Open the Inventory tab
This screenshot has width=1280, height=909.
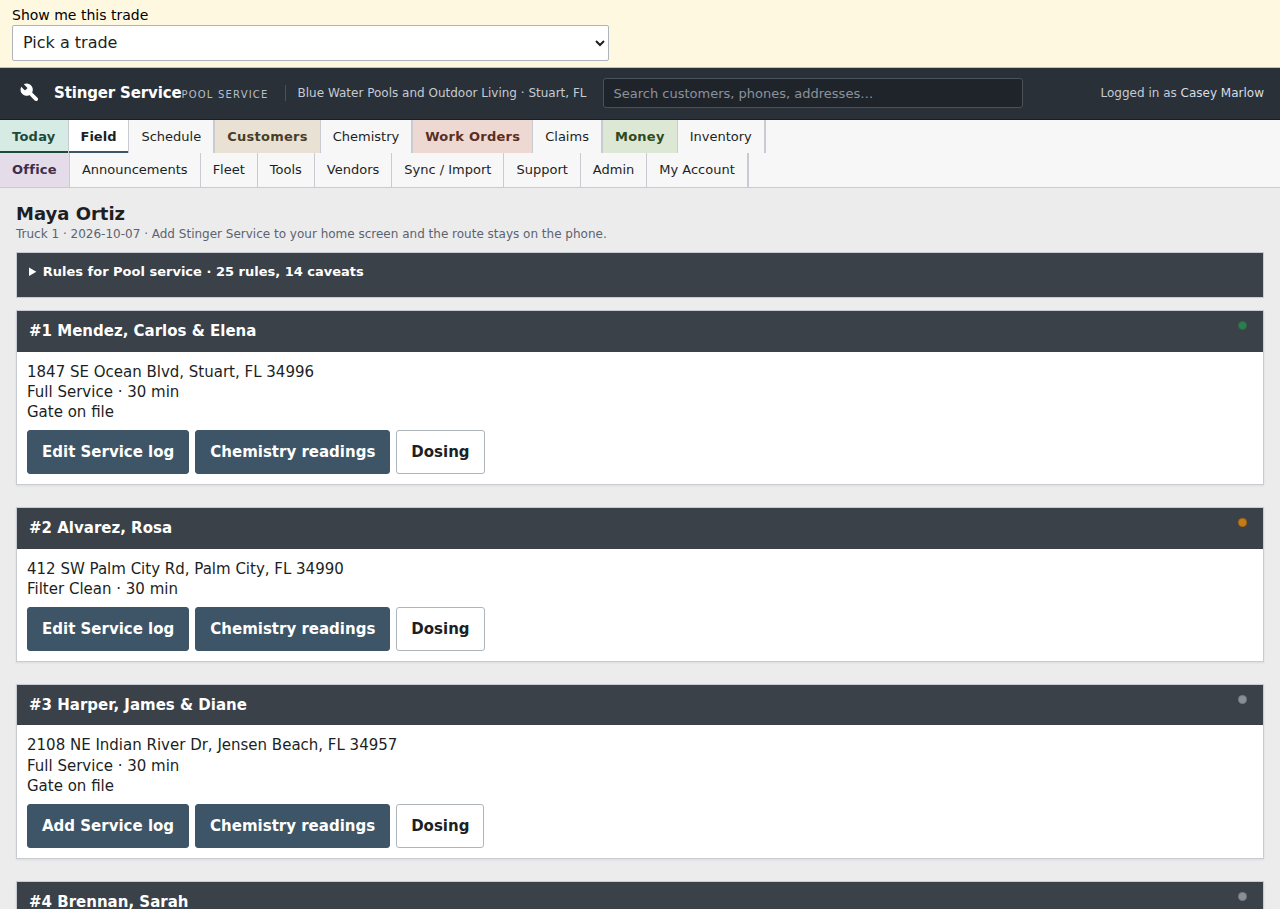720,137
